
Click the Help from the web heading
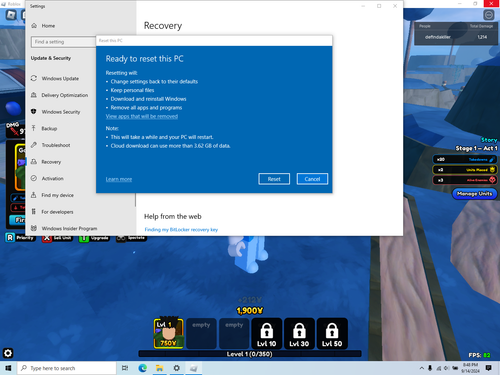tap(173, 217)
